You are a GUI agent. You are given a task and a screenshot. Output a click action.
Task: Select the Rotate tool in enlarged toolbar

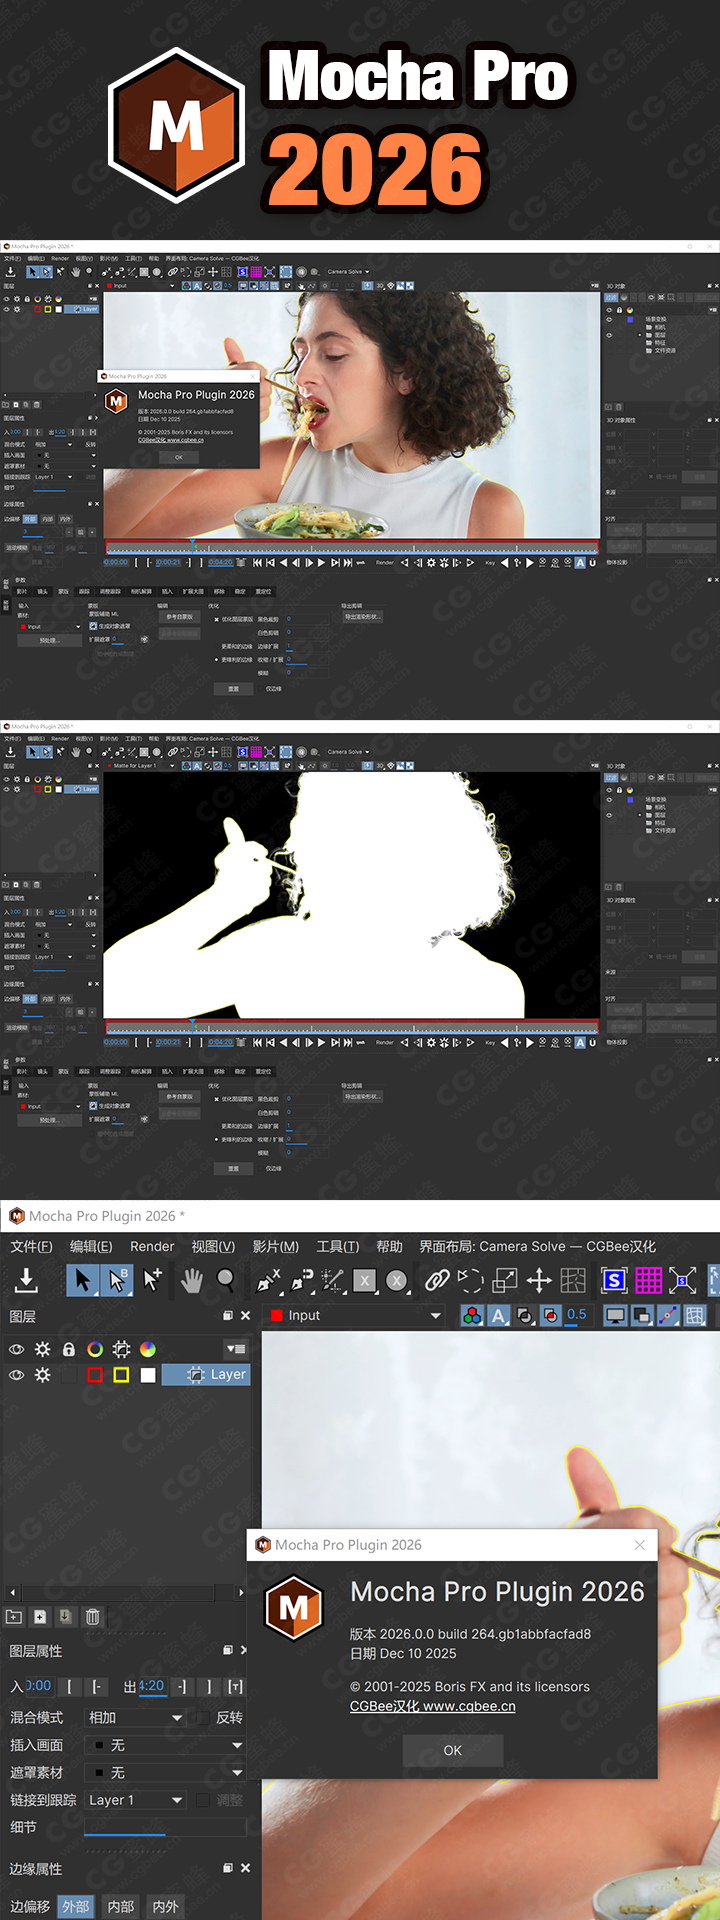[x=470, y=1280]
